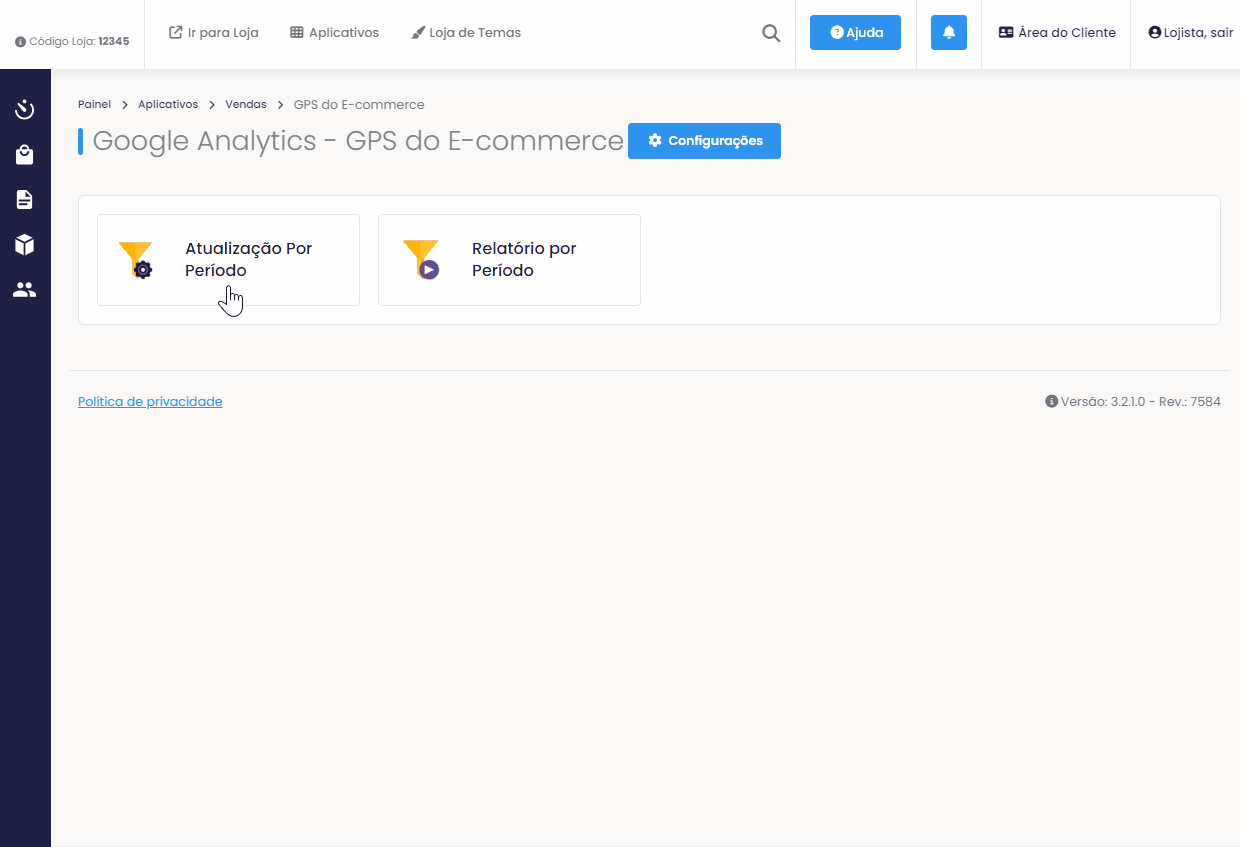Click the Google Analytics - GPS do E-commerce heading

tap(358, 141)
